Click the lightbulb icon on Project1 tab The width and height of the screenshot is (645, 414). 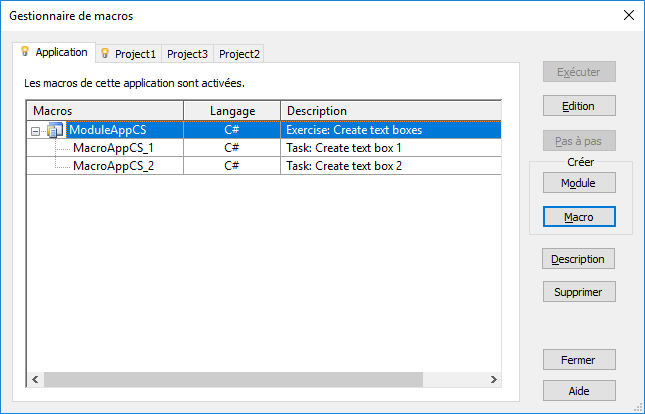[105, 53]
